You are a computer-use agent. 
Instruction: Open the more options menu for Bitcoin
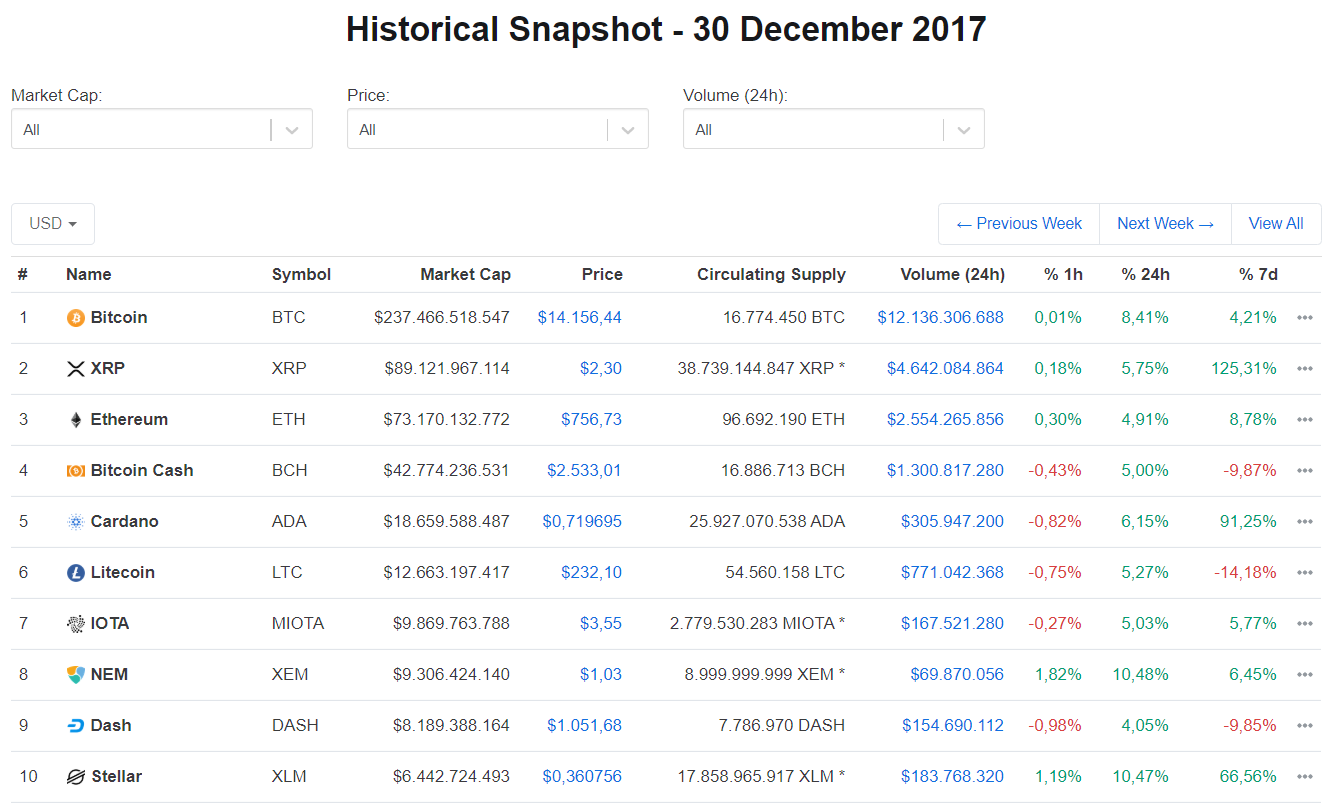click(x=1304, y=318)
